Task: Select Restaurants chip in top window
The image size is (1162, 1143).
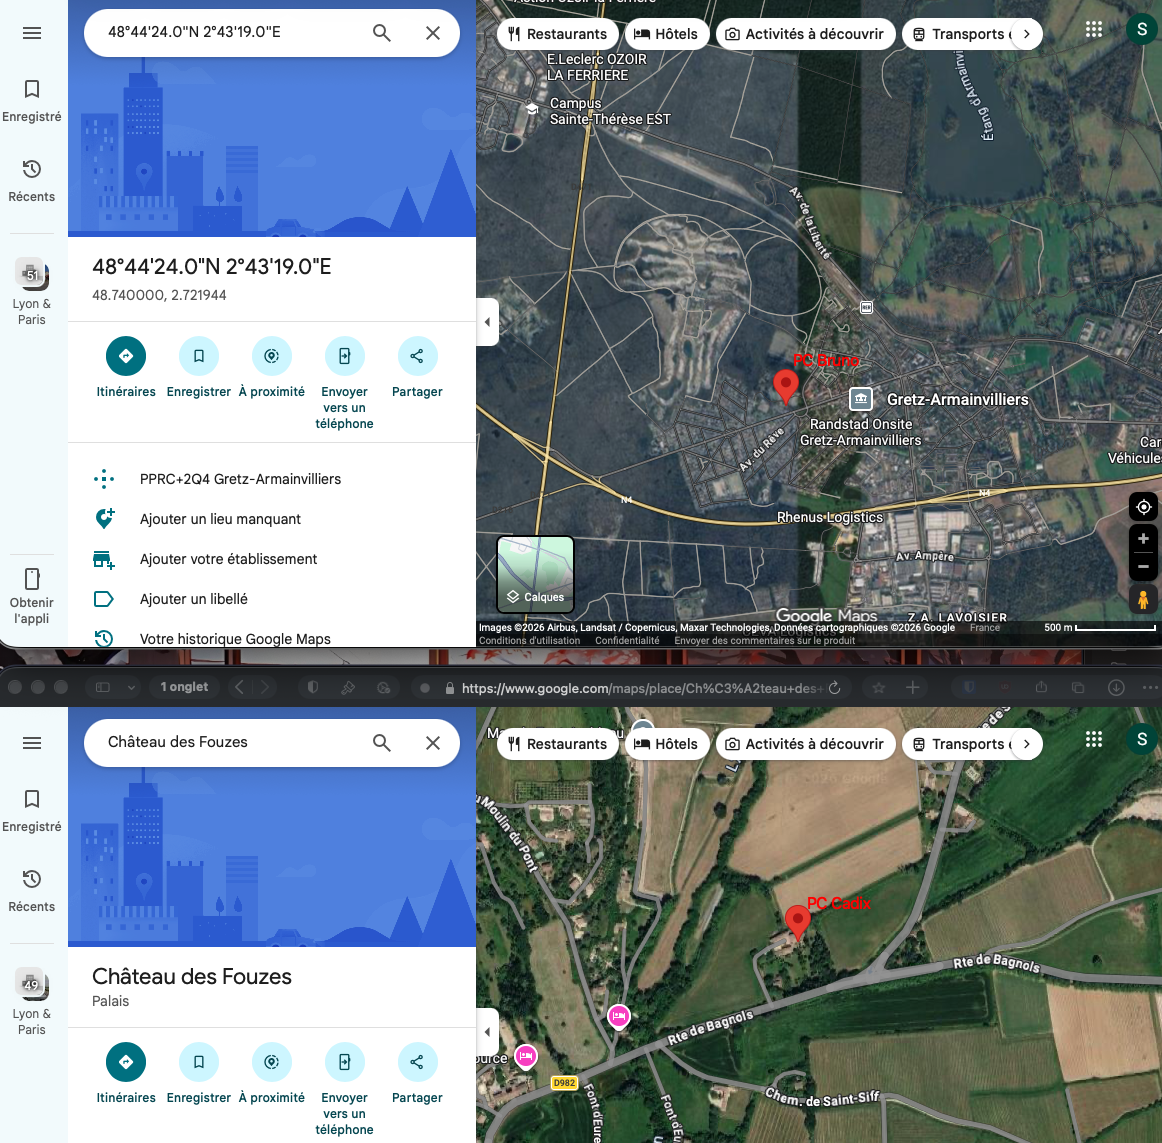Action: coord(557,34)
